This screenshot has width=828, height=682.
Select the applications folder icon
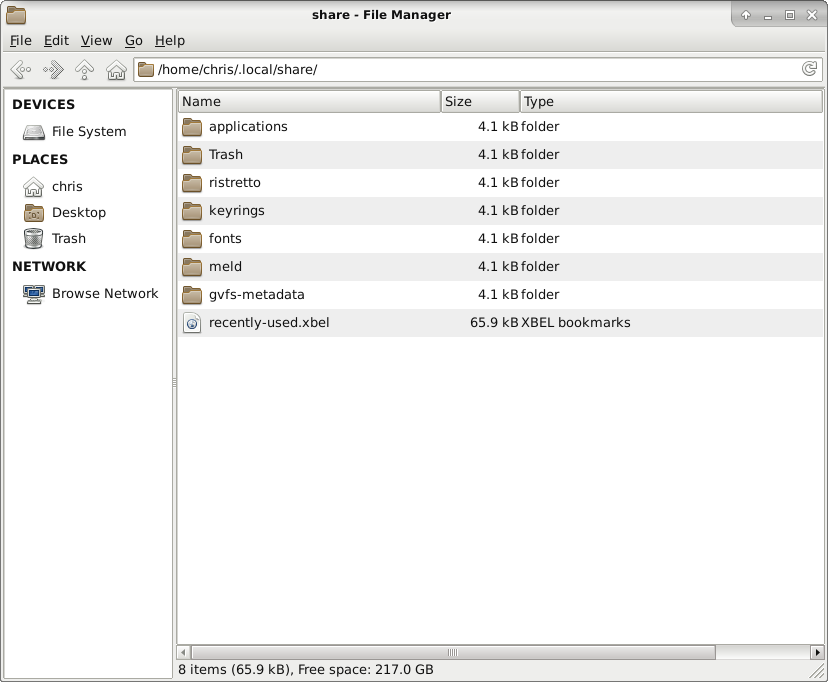click(192, 127)
